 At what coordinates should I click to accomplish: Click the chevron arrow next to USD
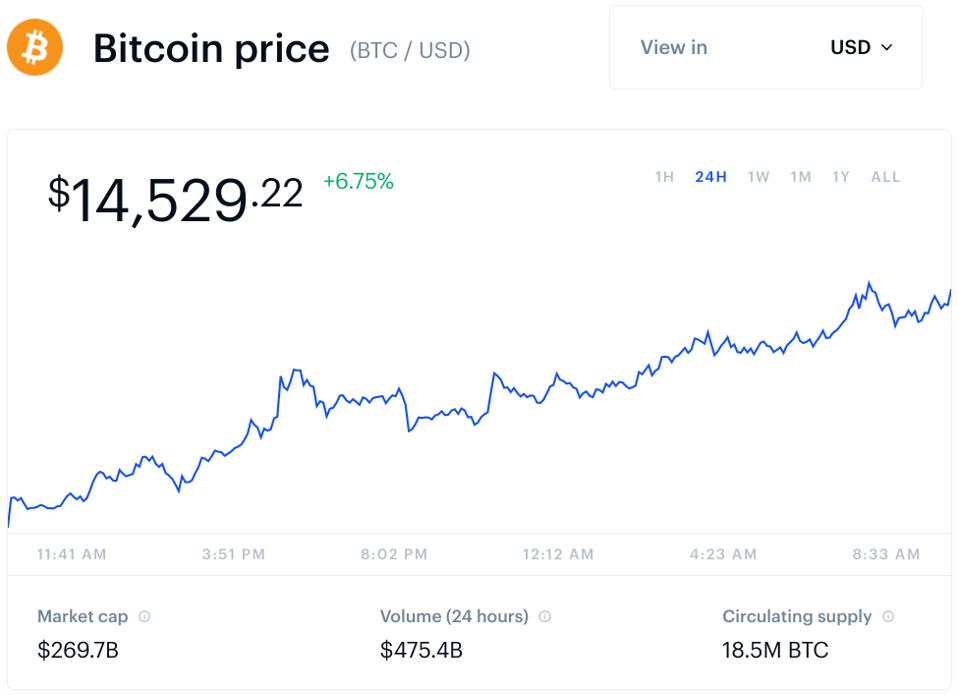click(886, 47)
